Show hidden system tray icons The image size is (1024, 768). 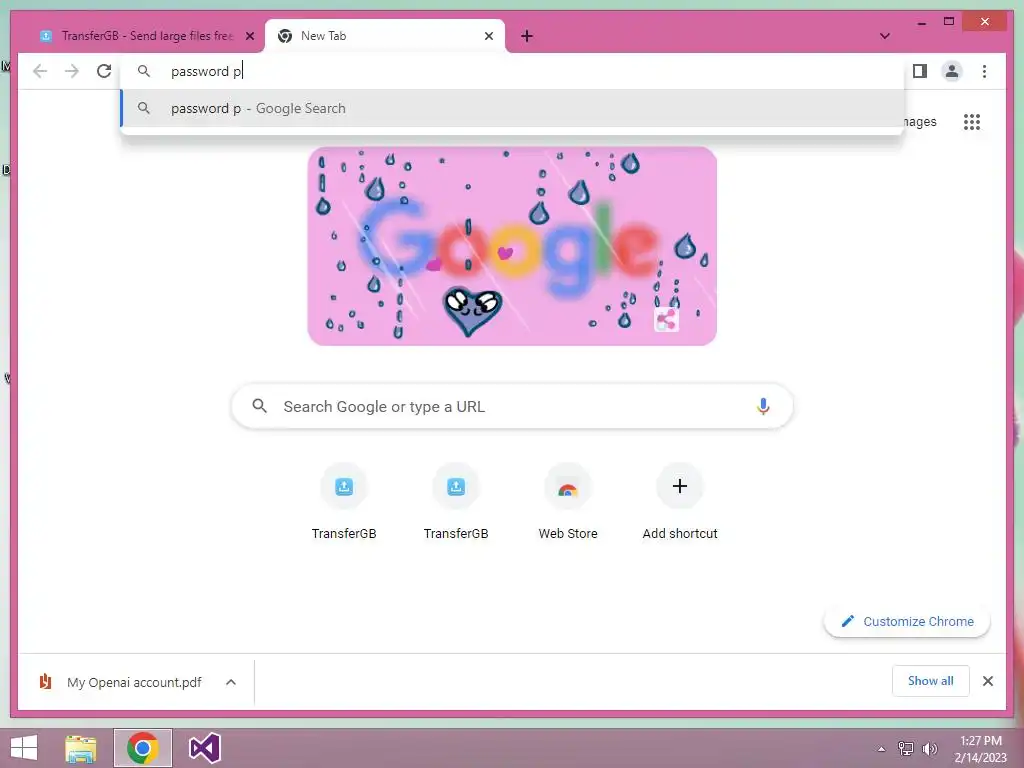pos(882,749)
